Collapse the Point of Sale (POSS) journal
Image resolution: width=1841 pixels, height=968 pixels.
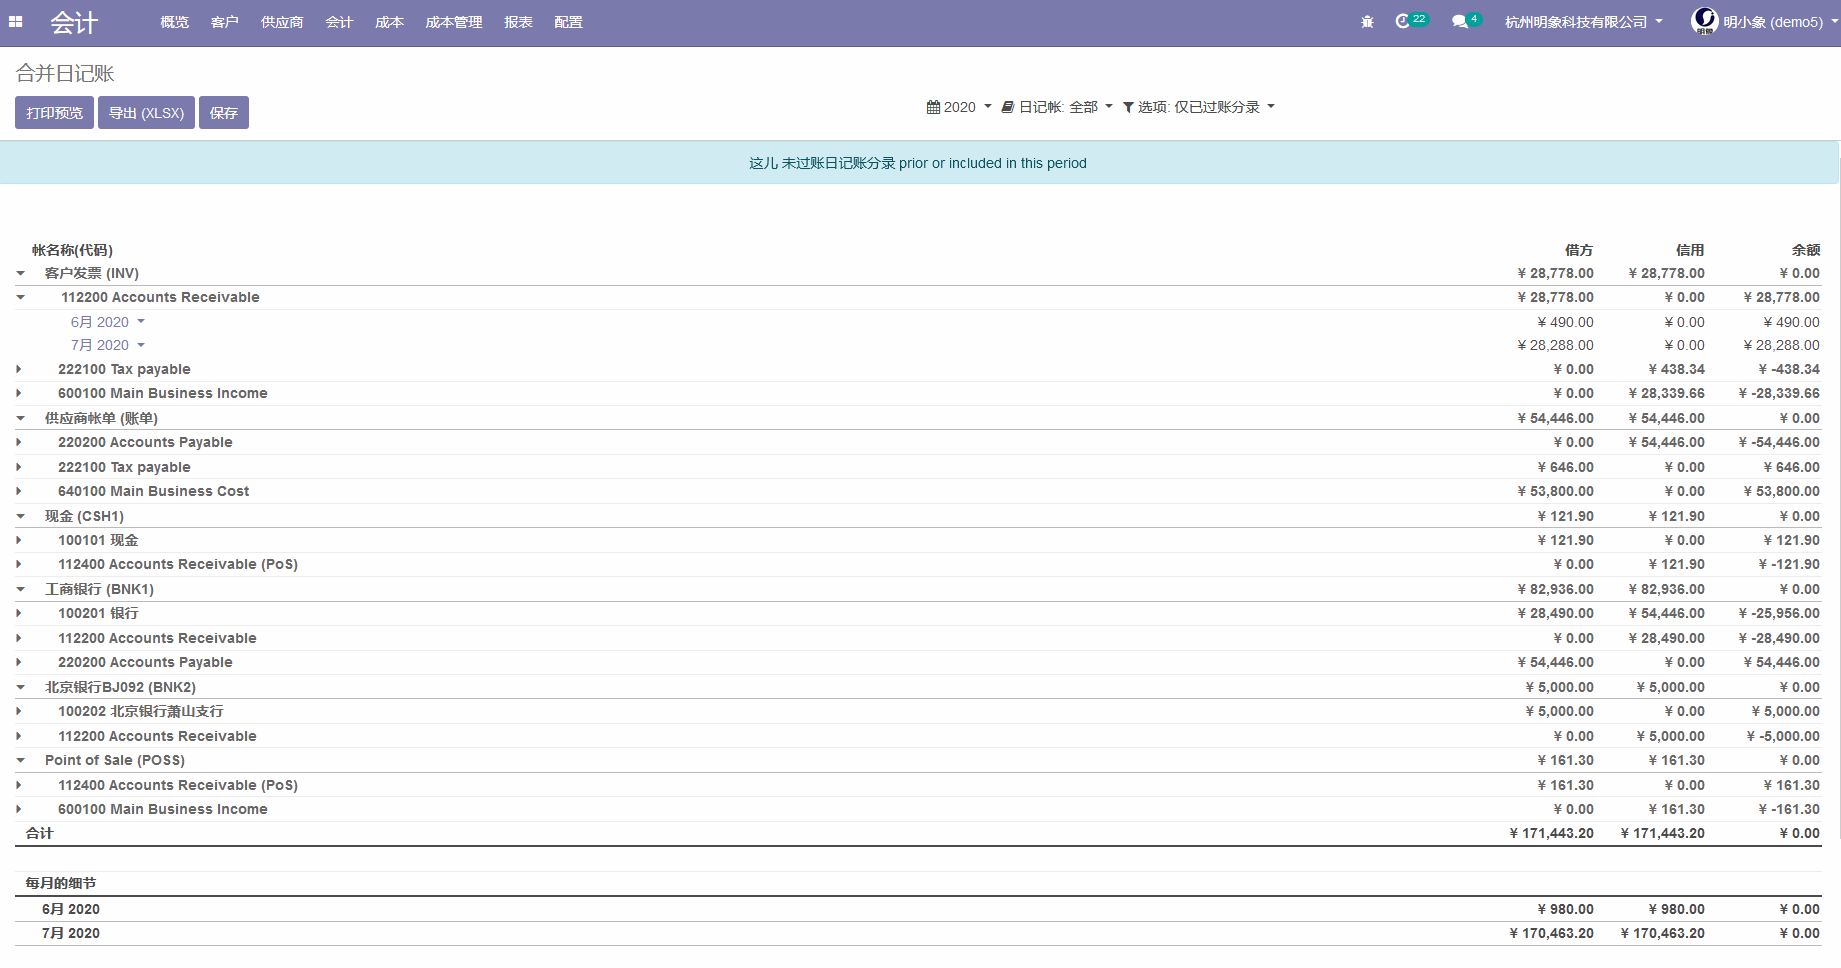pyautogui.click(x=21, y=761)
